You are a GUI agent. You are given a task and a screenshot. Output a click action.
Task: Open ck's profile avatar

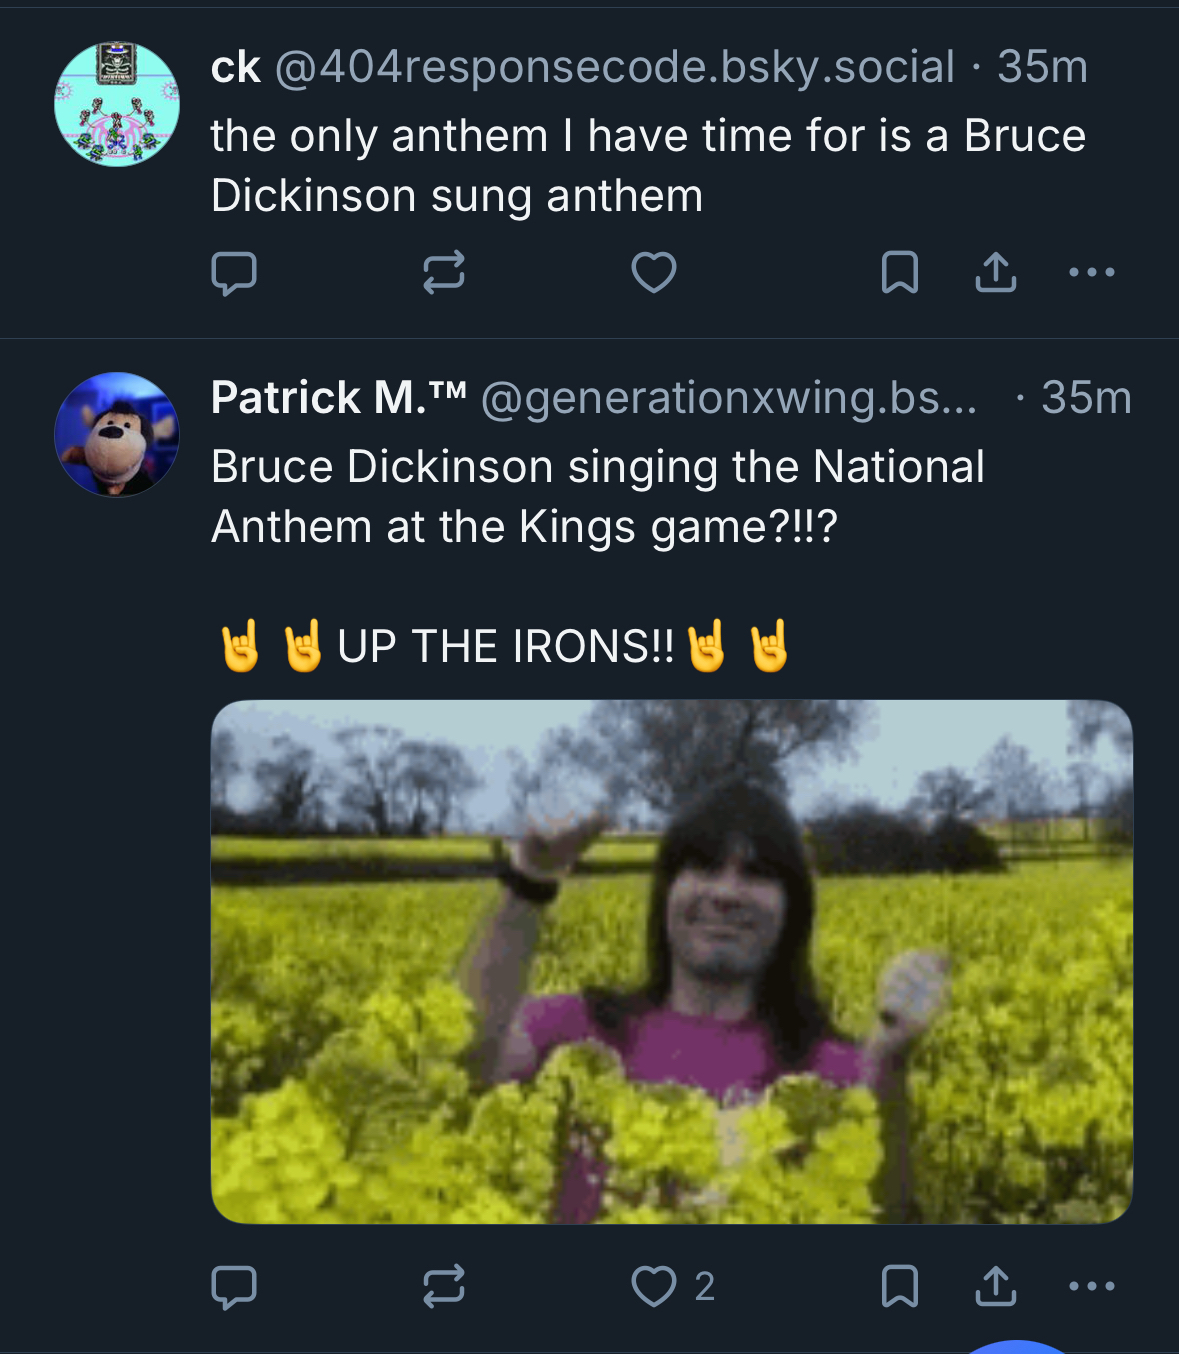coord(117,104)
